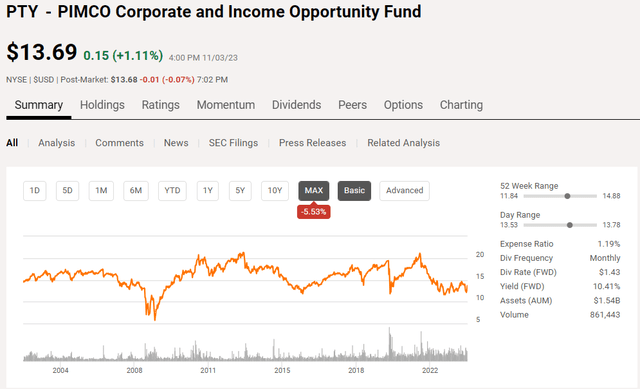Open the Peers tab
The height and width of the screenshot is (389, 640).
352,105
